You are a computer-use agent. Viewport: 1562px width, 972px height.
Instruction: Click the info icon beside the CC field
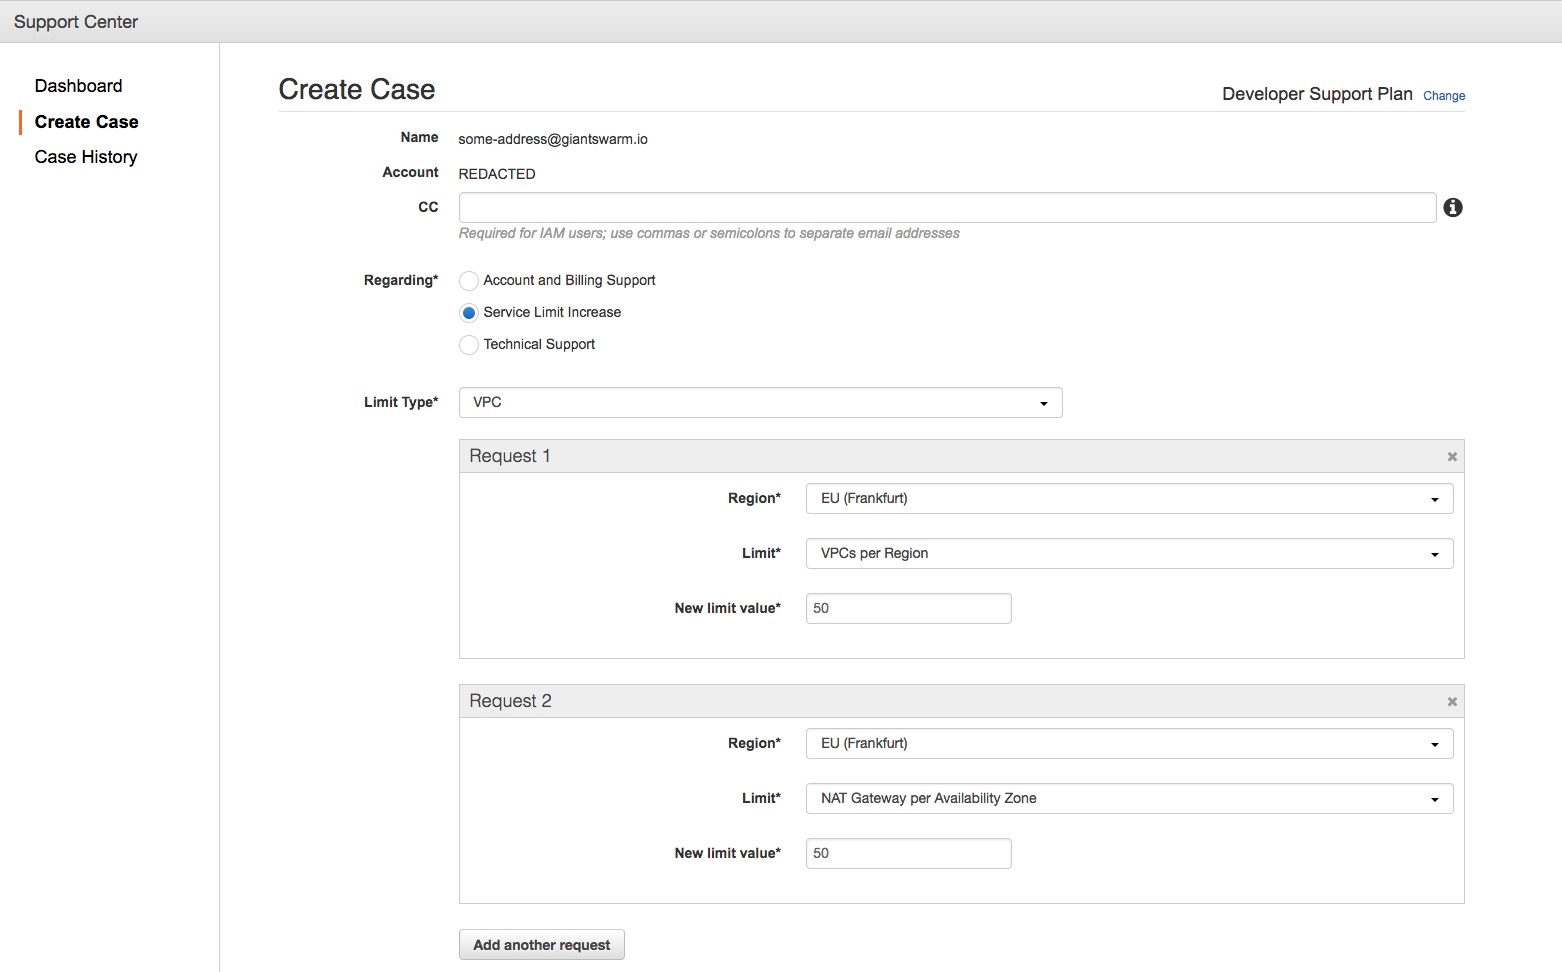click(1452, 207)
